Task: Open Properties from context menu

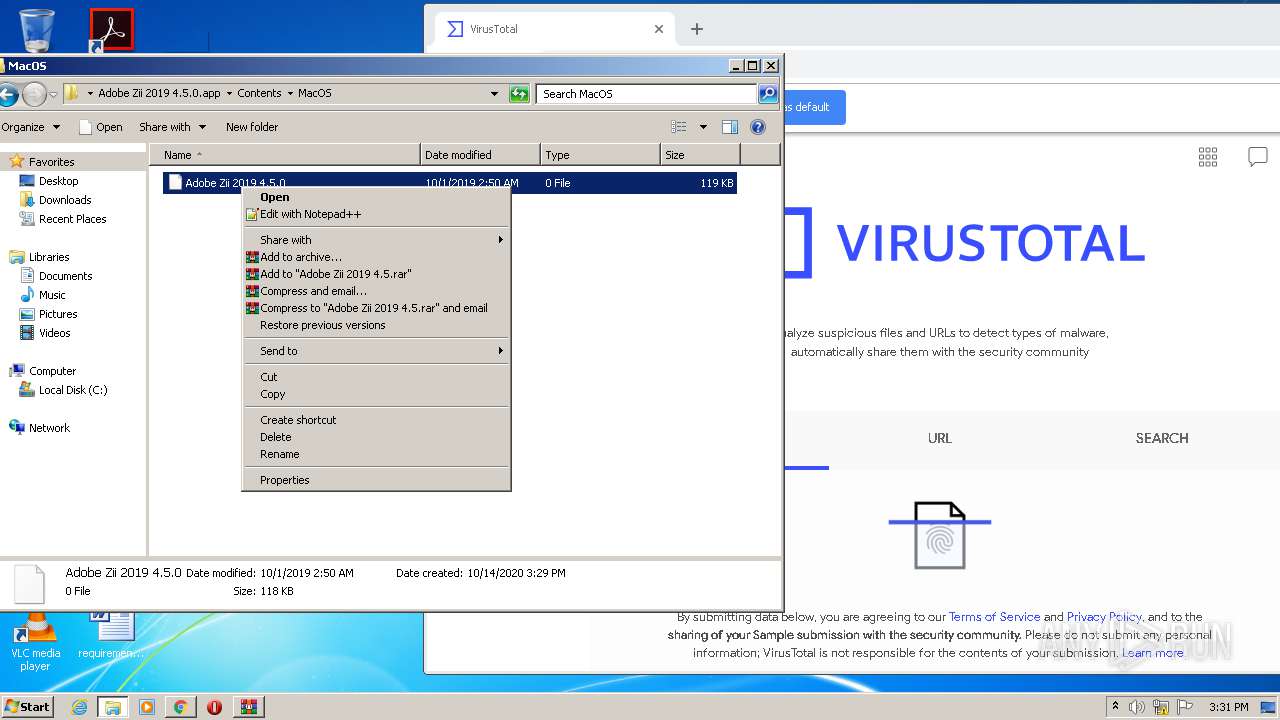Action: [377, 480]
